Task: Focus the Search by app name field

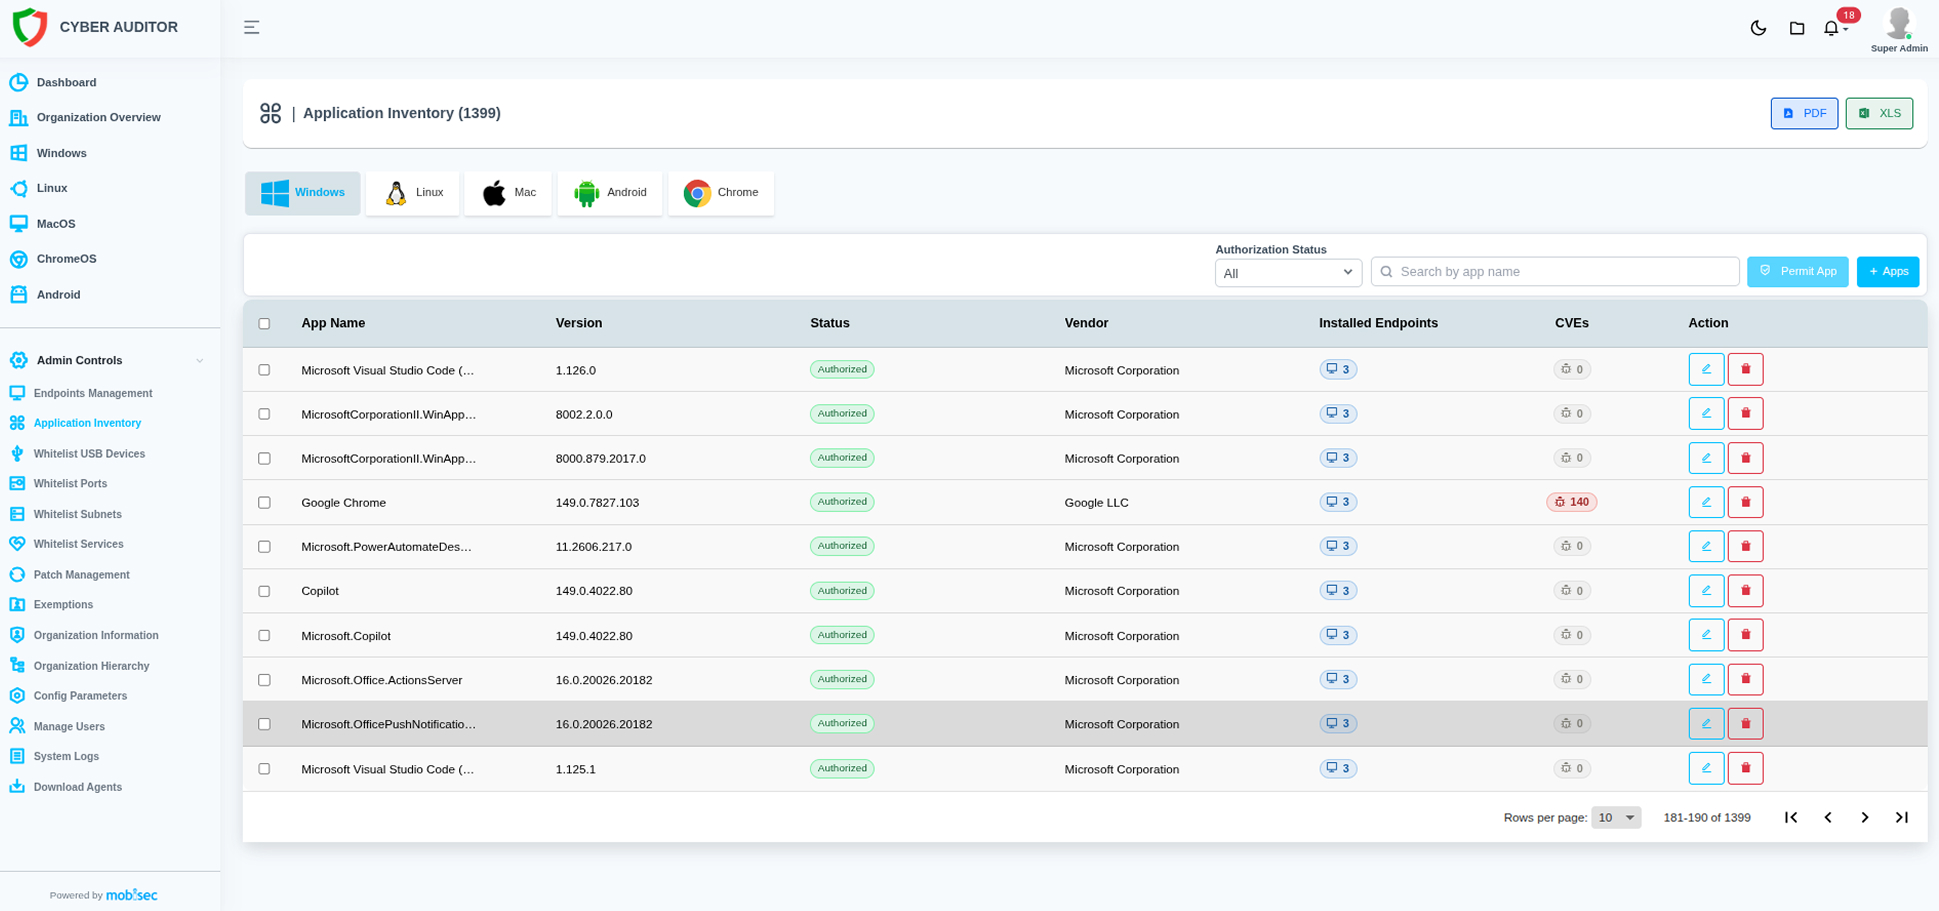Action: pyautogui.click(x=1555, y=272)
